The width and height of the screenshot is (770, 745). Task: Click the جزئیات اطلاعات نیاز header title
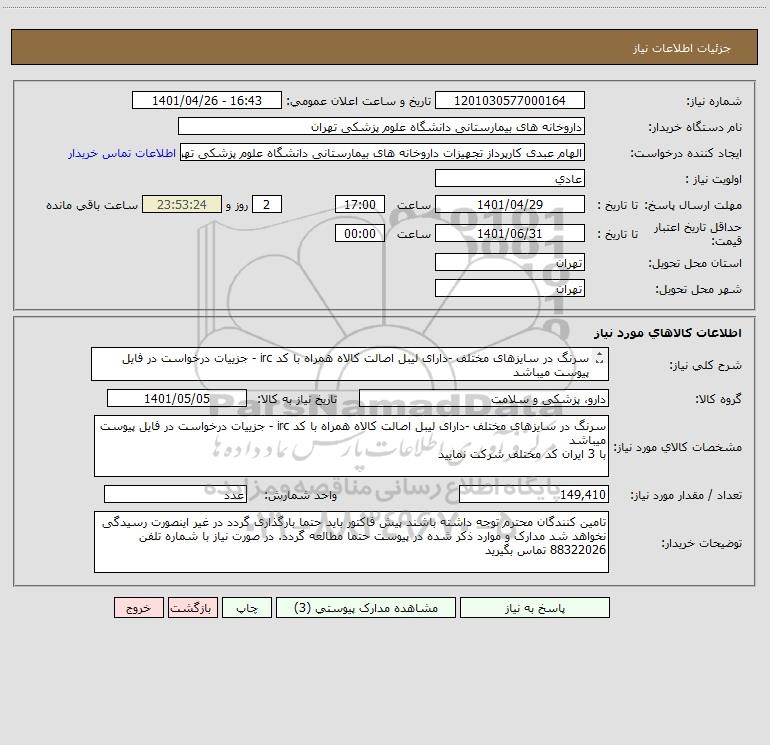pyautogui.click(x=682, y=48)
